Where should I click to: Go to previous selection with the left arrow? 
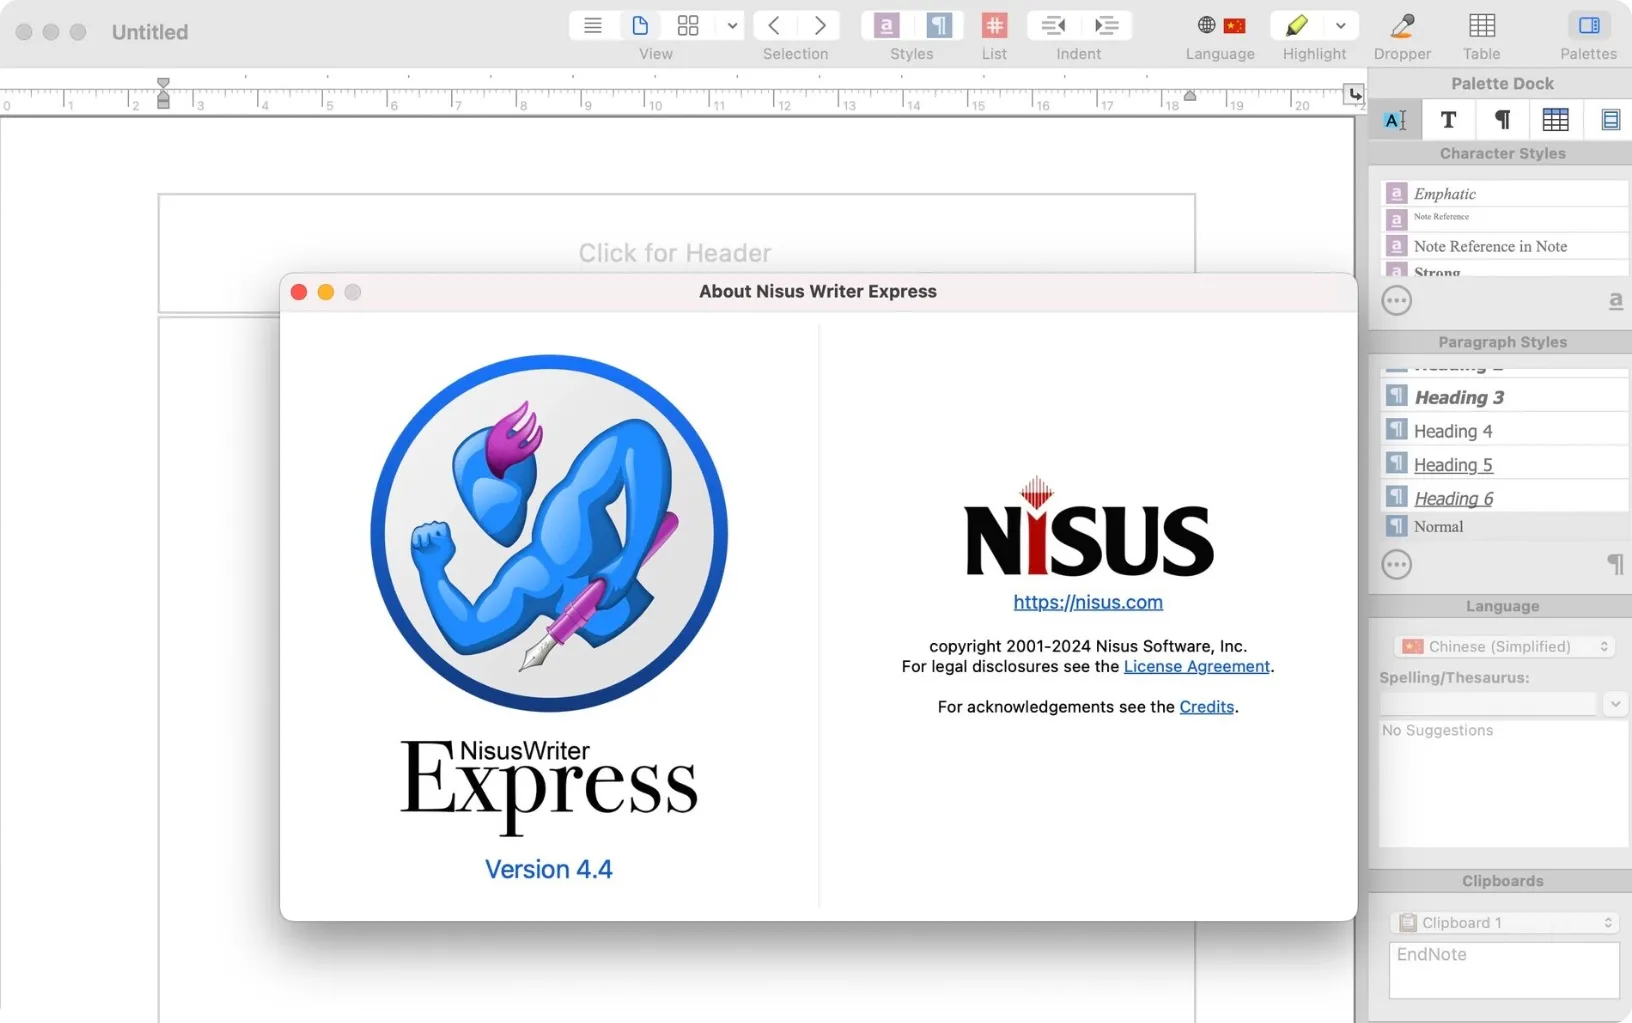[773, 25]
